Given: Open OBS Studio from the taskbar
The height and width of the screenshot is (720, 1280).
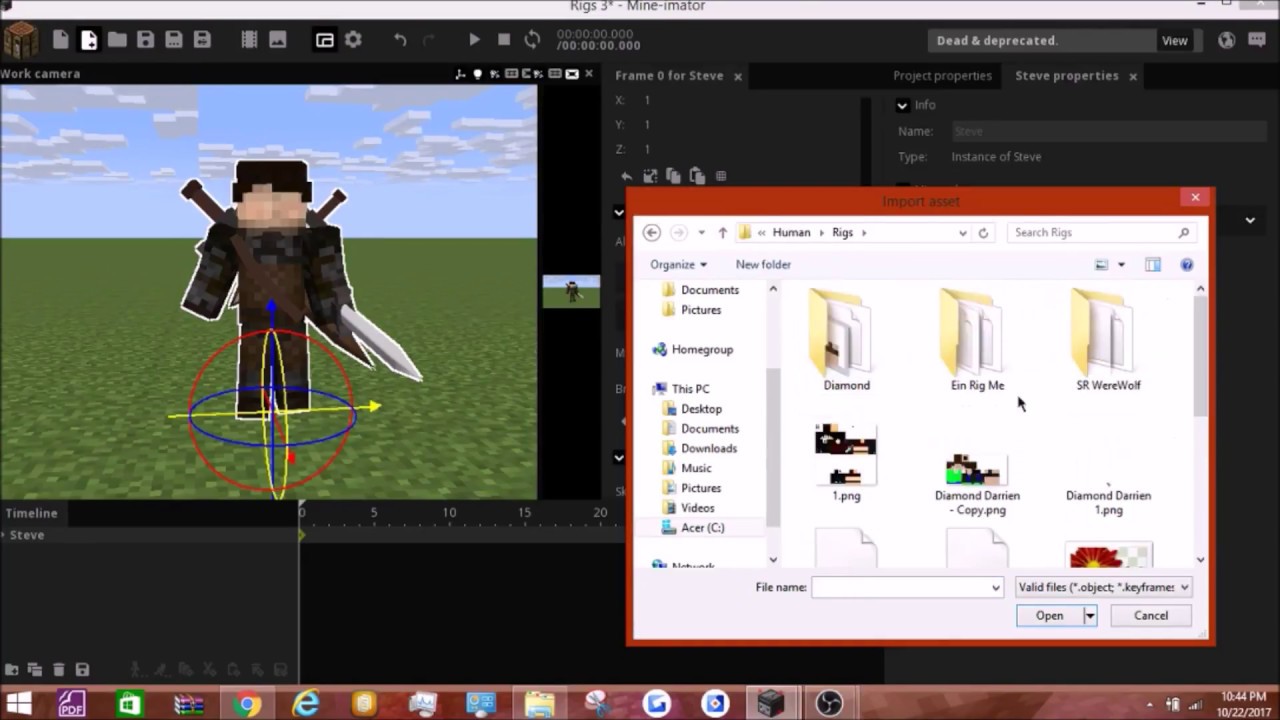Looking at the screenshot, I should point(829,704).
